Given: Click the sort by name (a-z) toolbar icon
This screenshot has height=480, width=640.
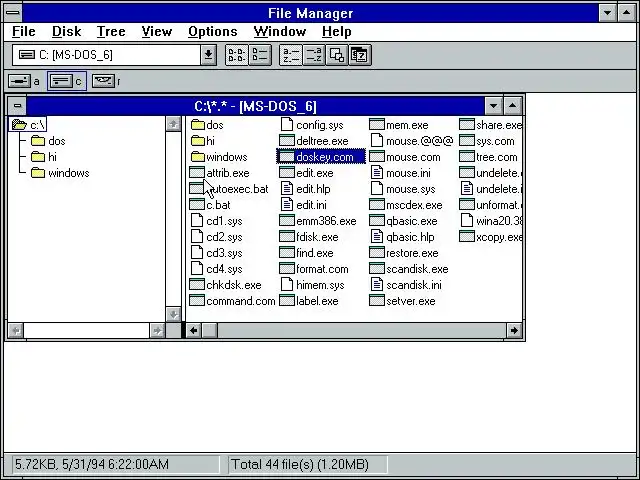Looking at the screenshot, I should (x=291, y=55).
